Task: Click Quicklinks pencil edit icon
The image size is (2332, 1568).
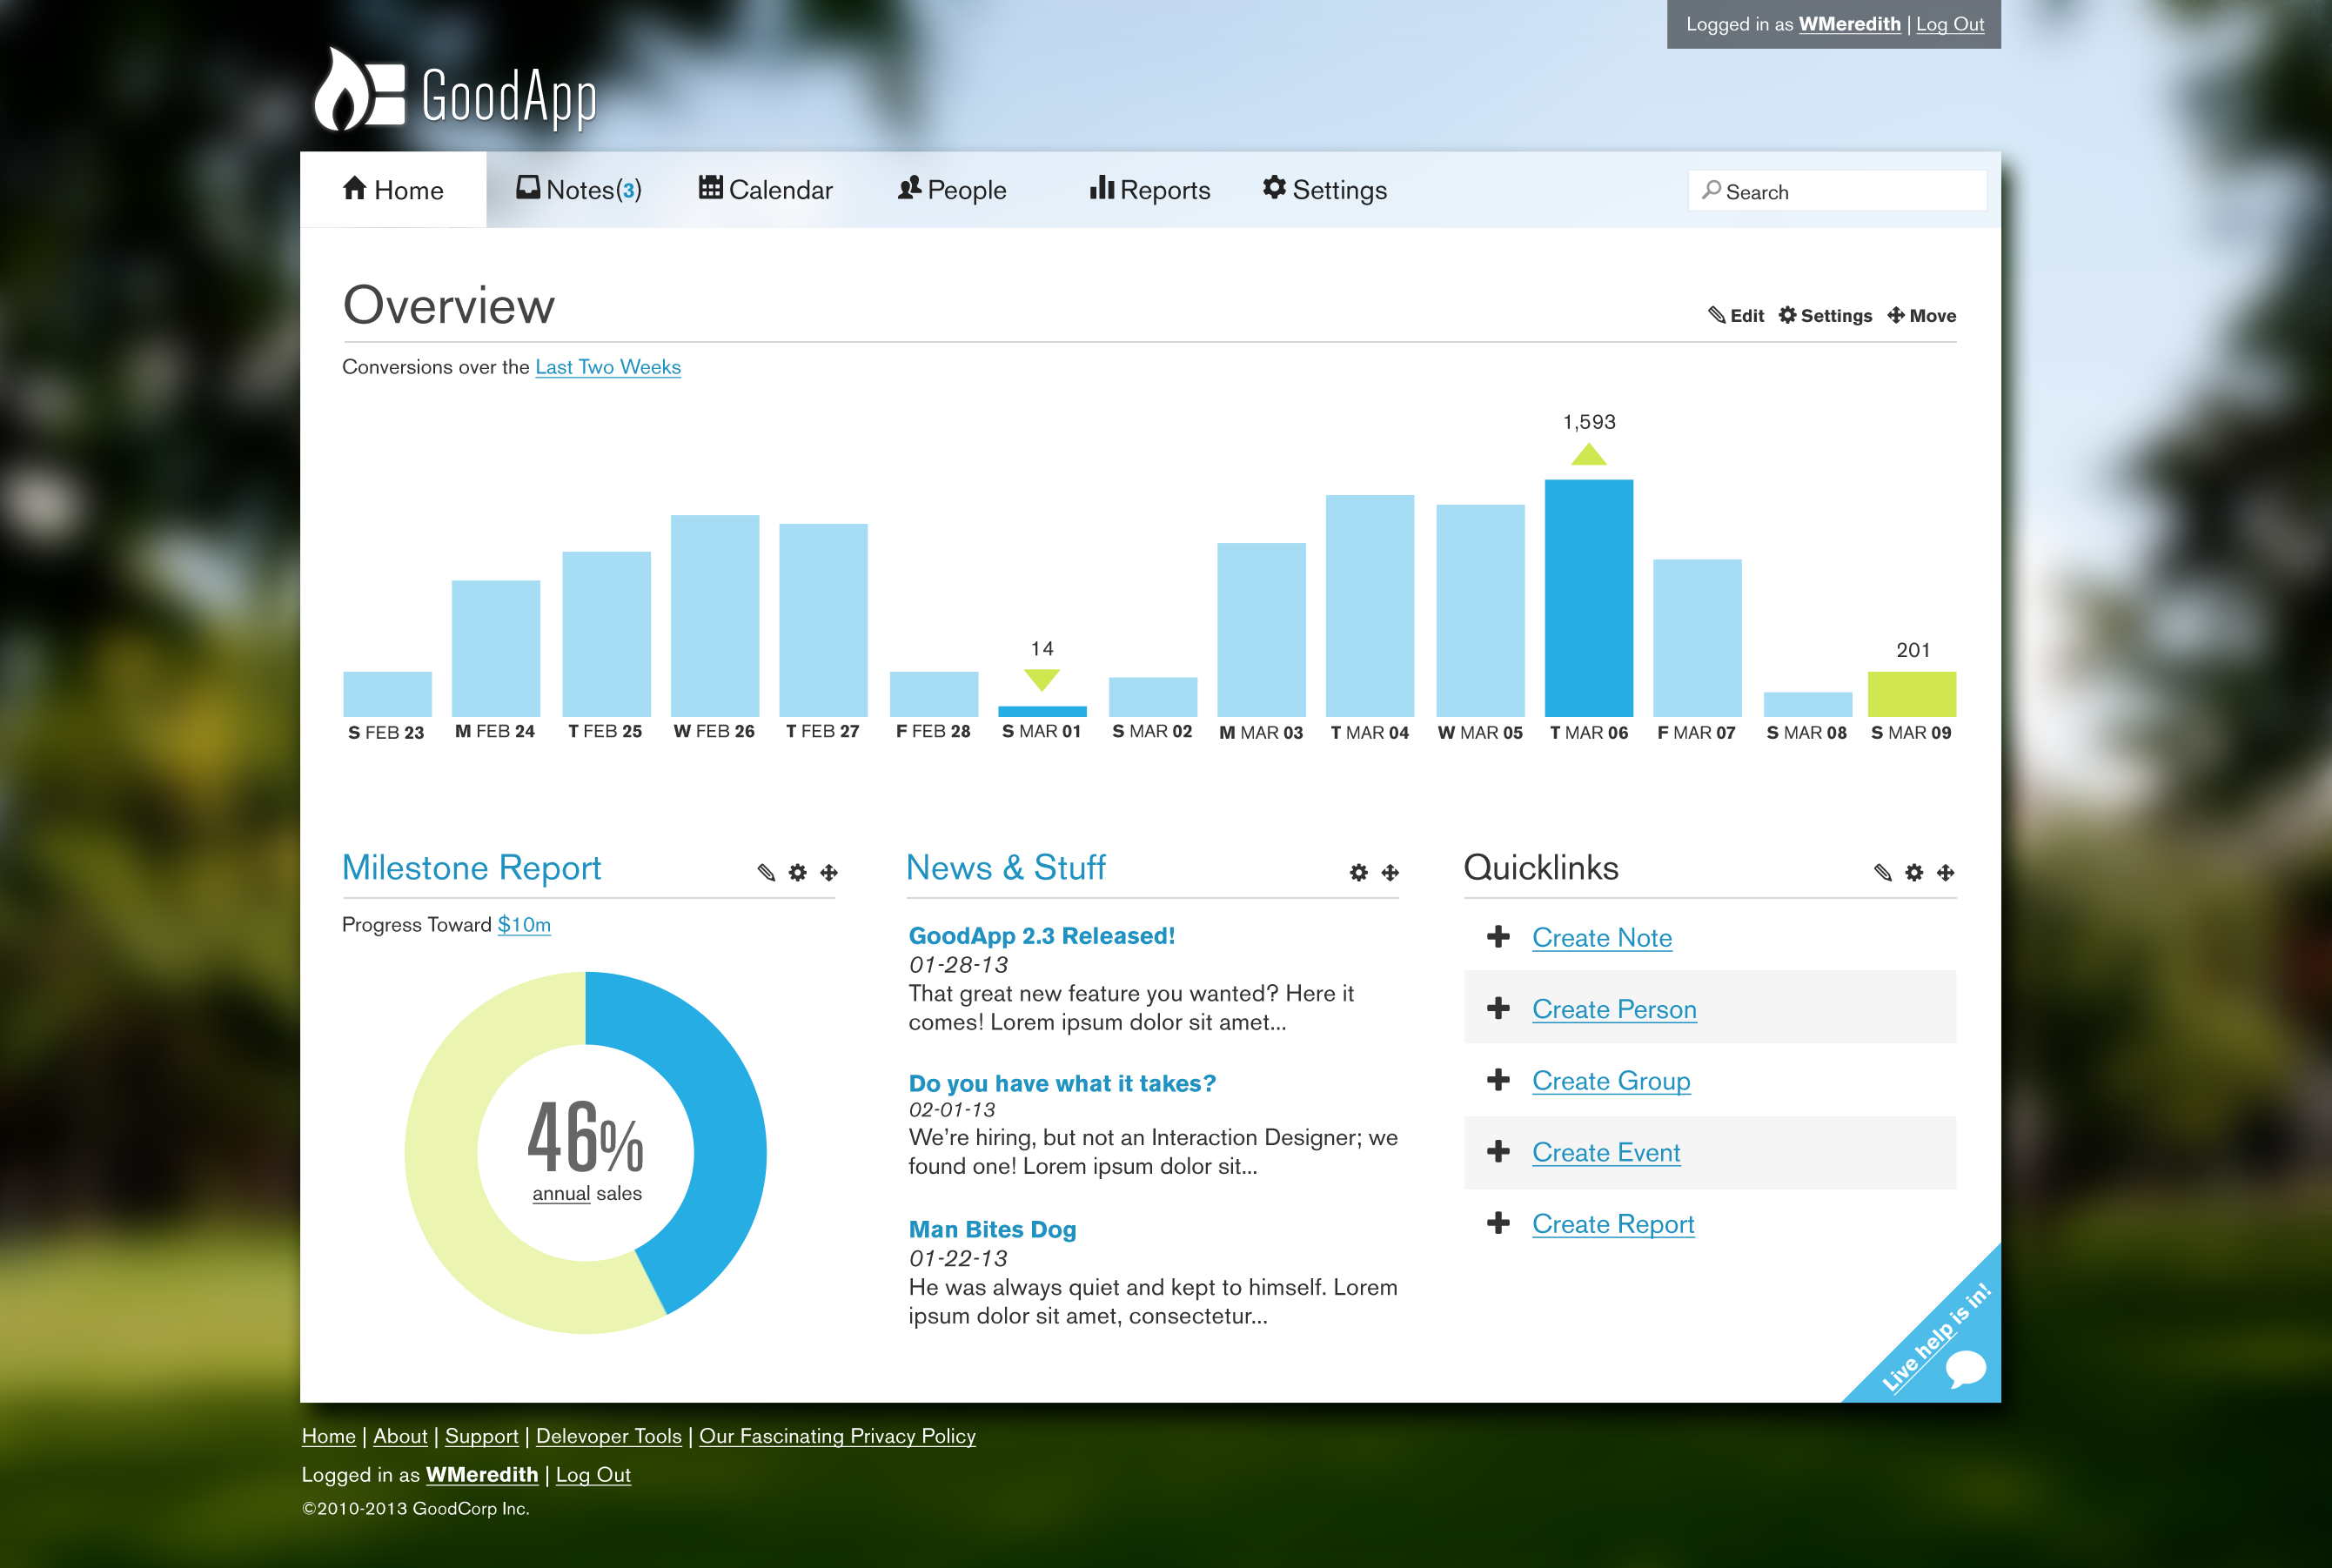Action: click(x=1882, y=872)
